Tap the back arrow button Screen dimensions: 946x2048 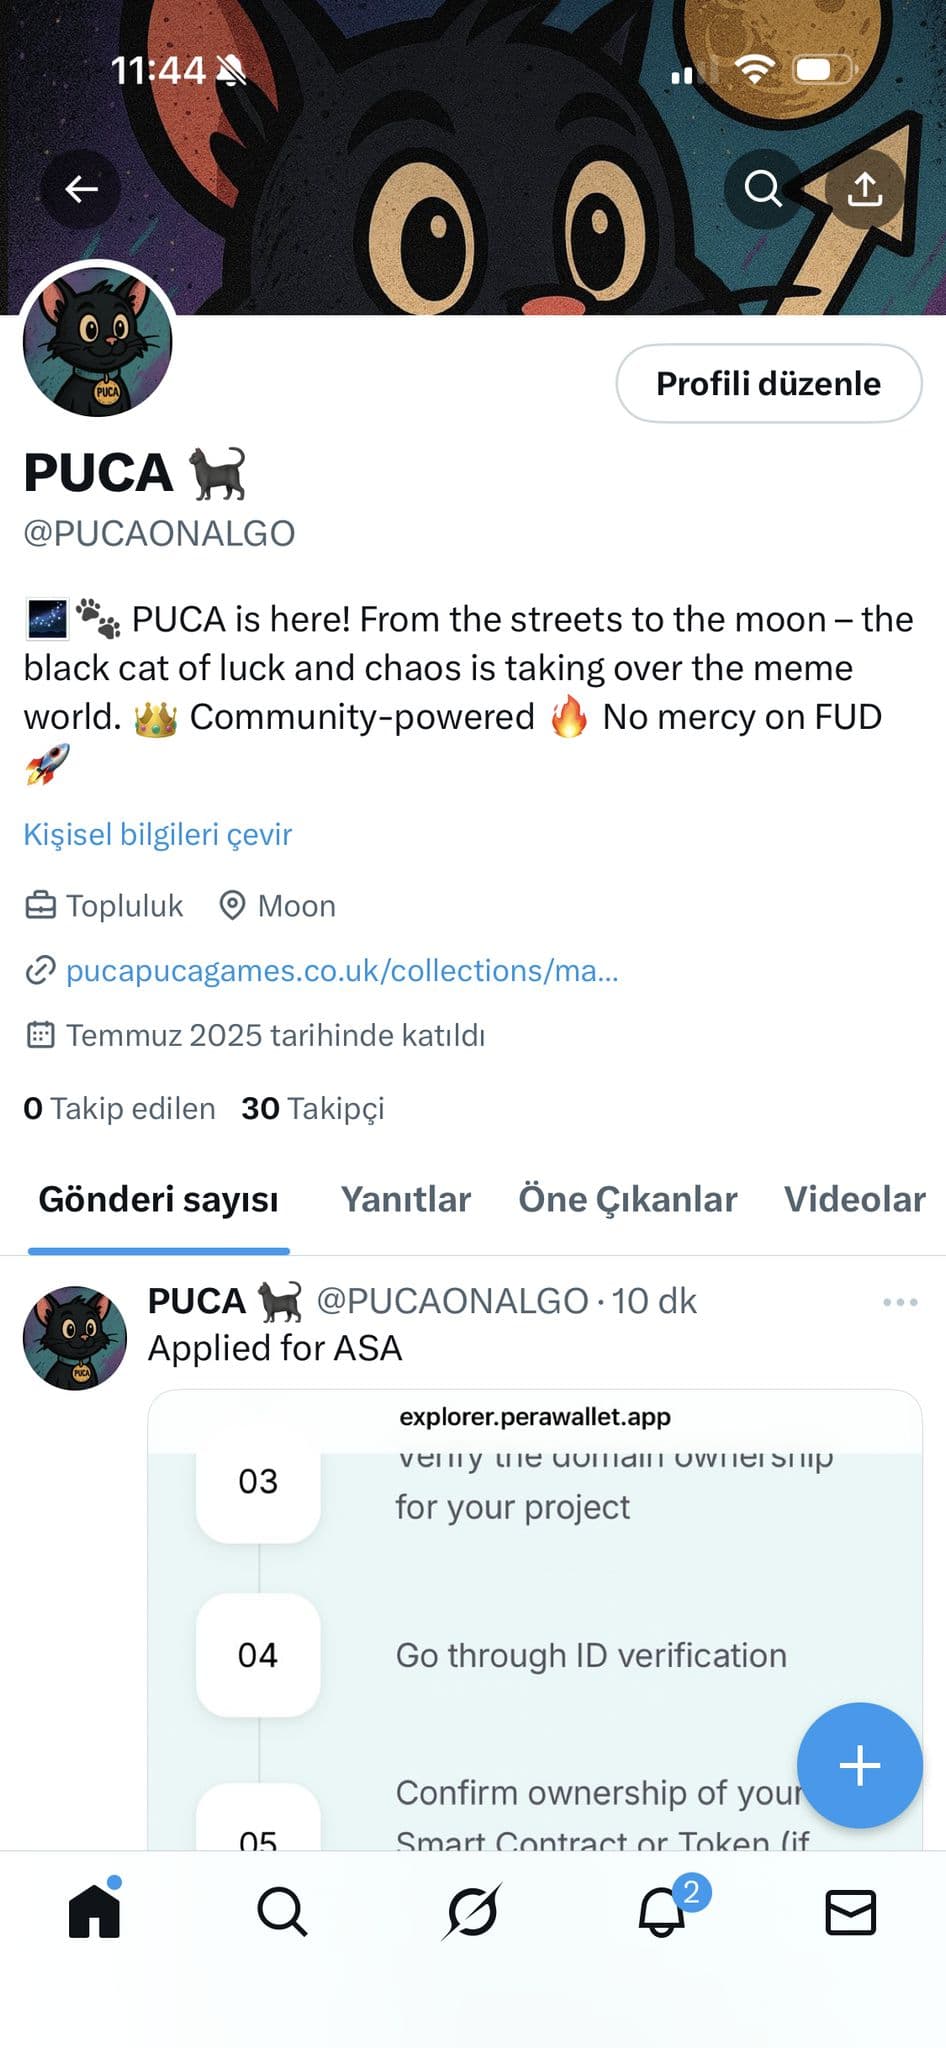[81, 188]
